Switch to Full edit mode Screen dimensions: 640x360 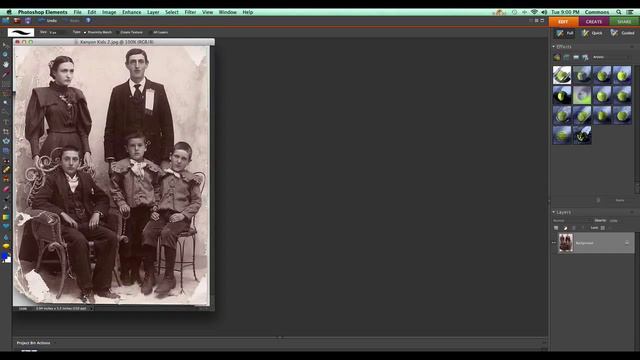point(565,33)
